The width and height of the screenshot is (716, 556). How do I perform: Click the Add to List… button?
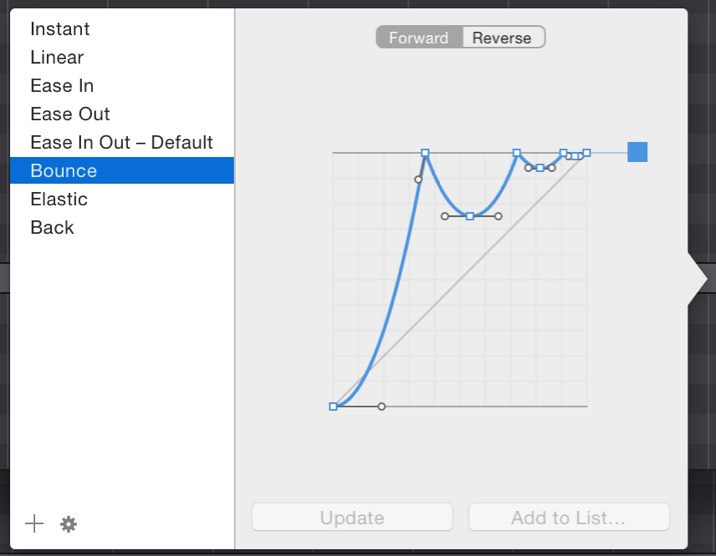568,518
